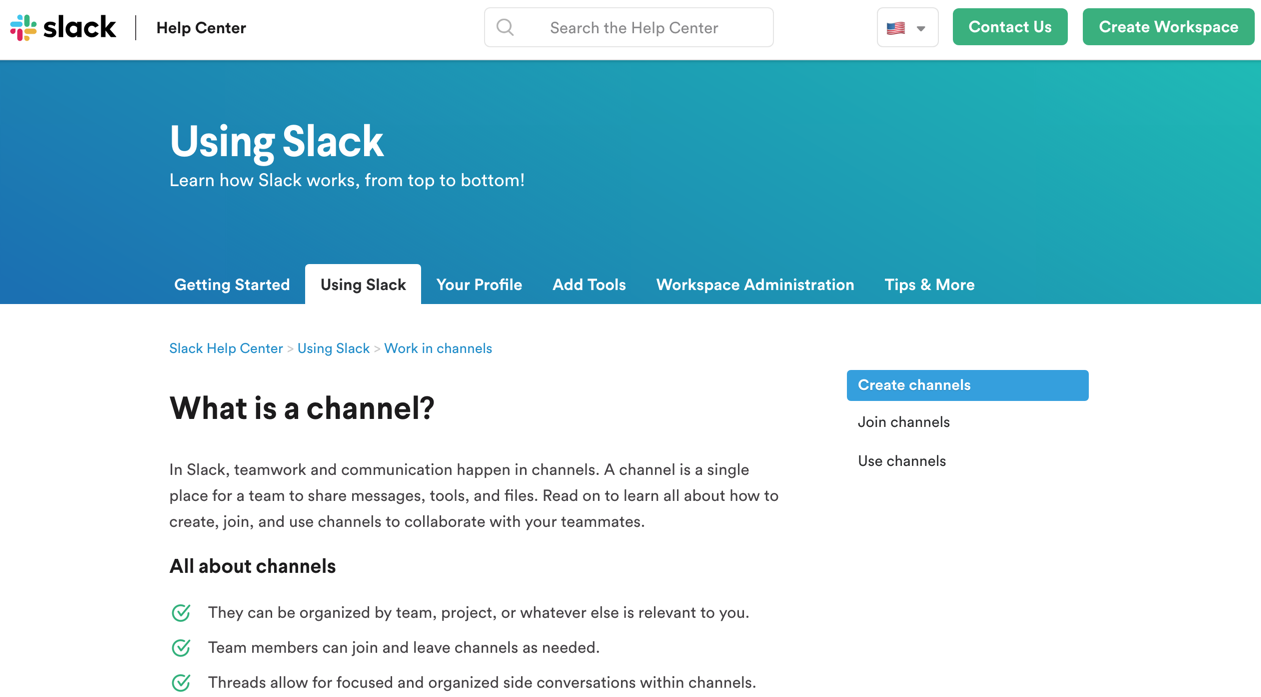This screenshot has height=697, width=1261.
Task: Open the Workspace Administration tab
Action: point(755,285)
